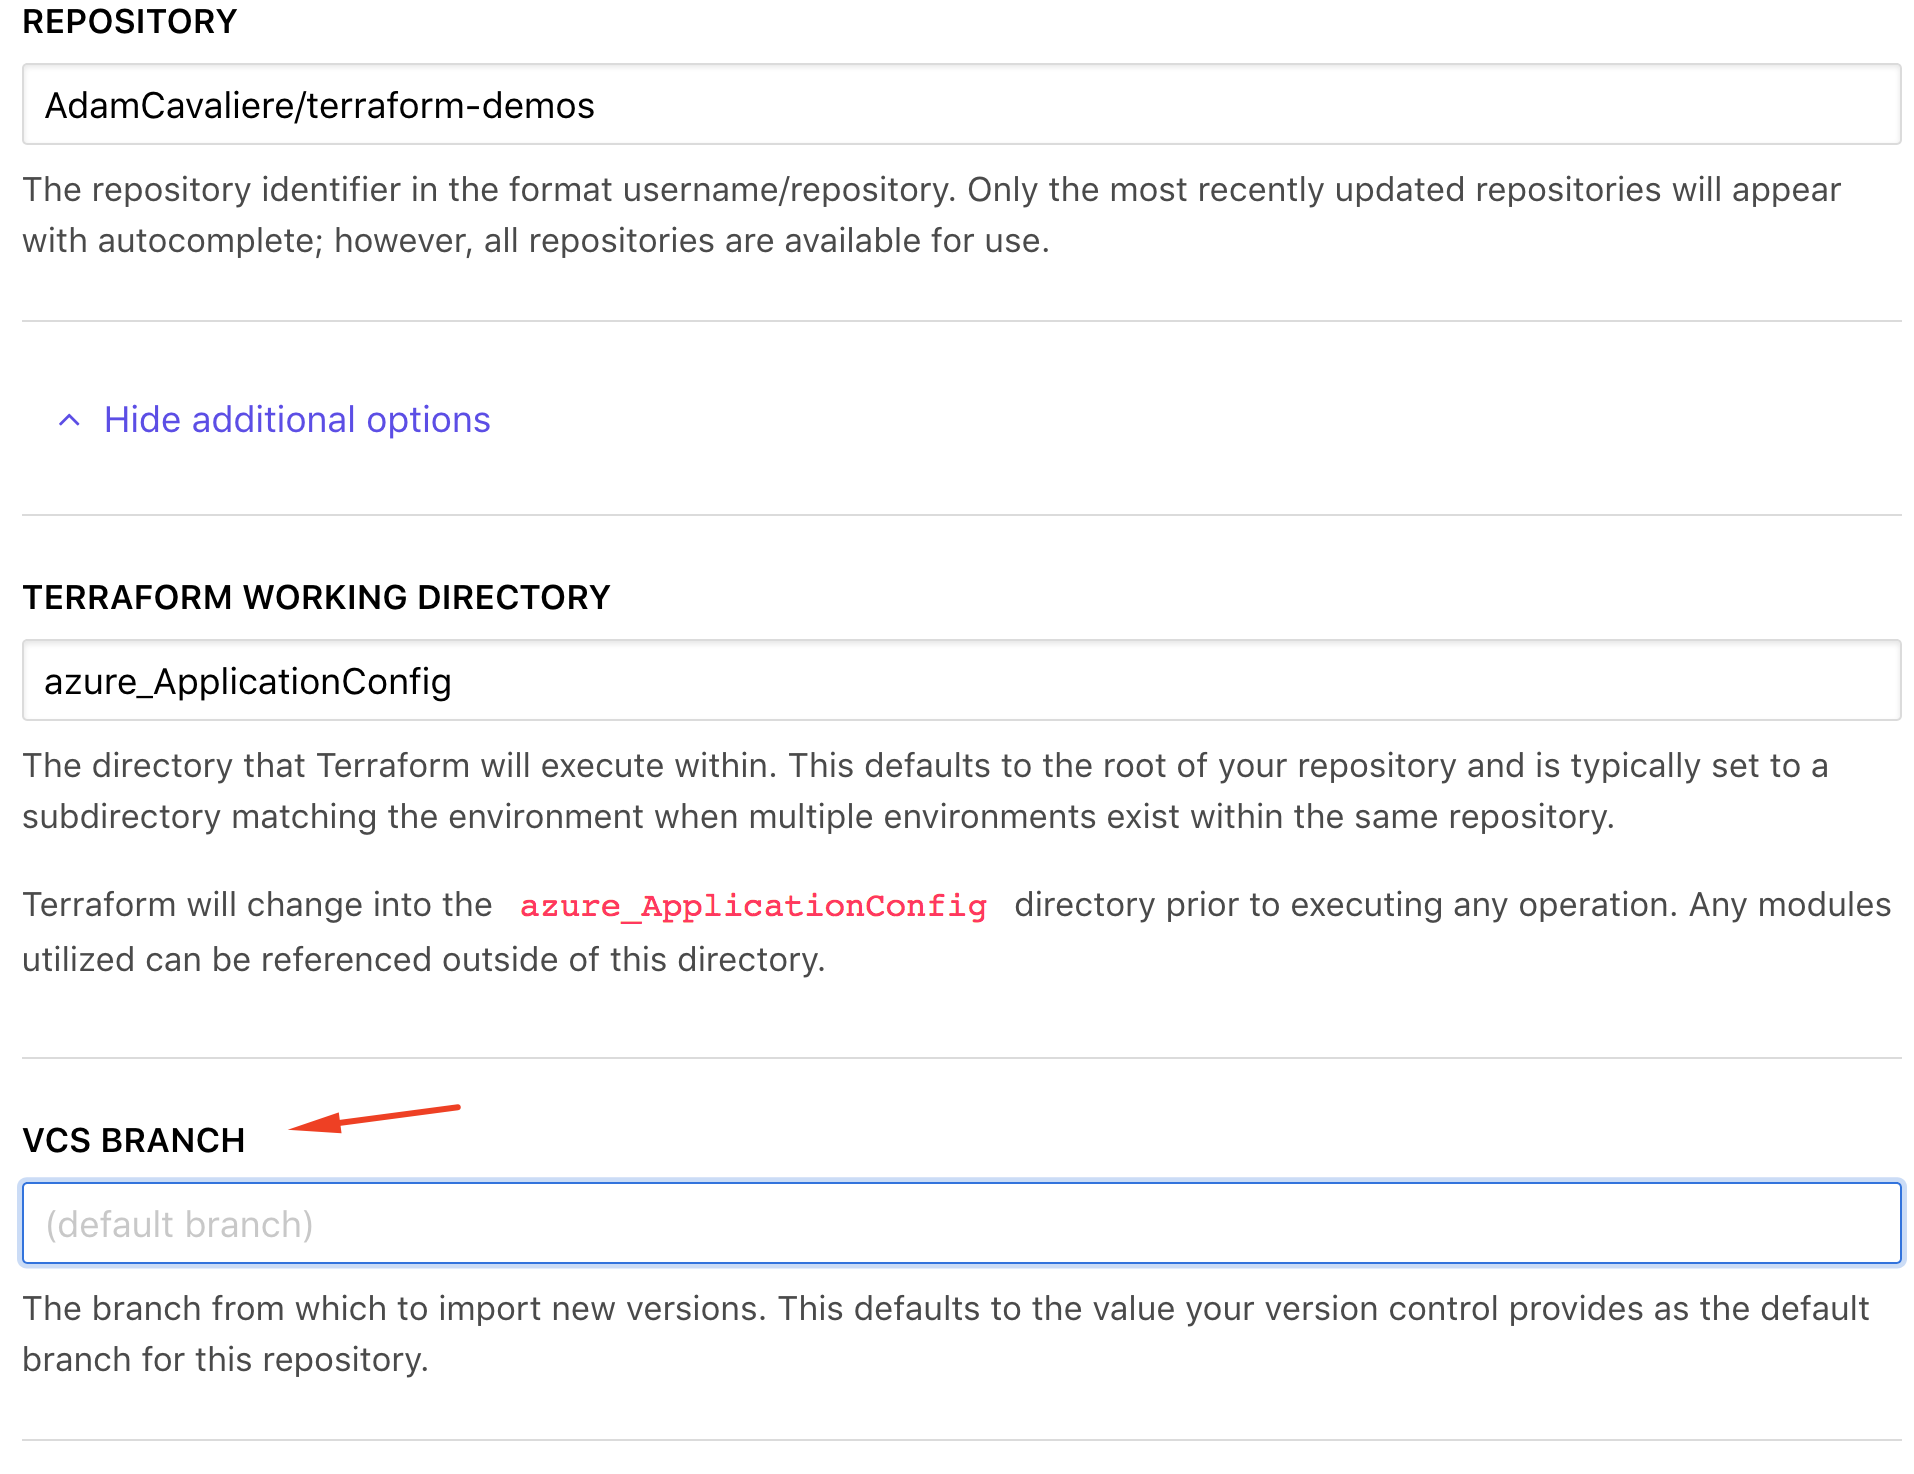The height and width of the screenshot is (1474, 1914).
Task: Click the 'Terraform will change into the' sentence
Action: [x=258, y=905]
